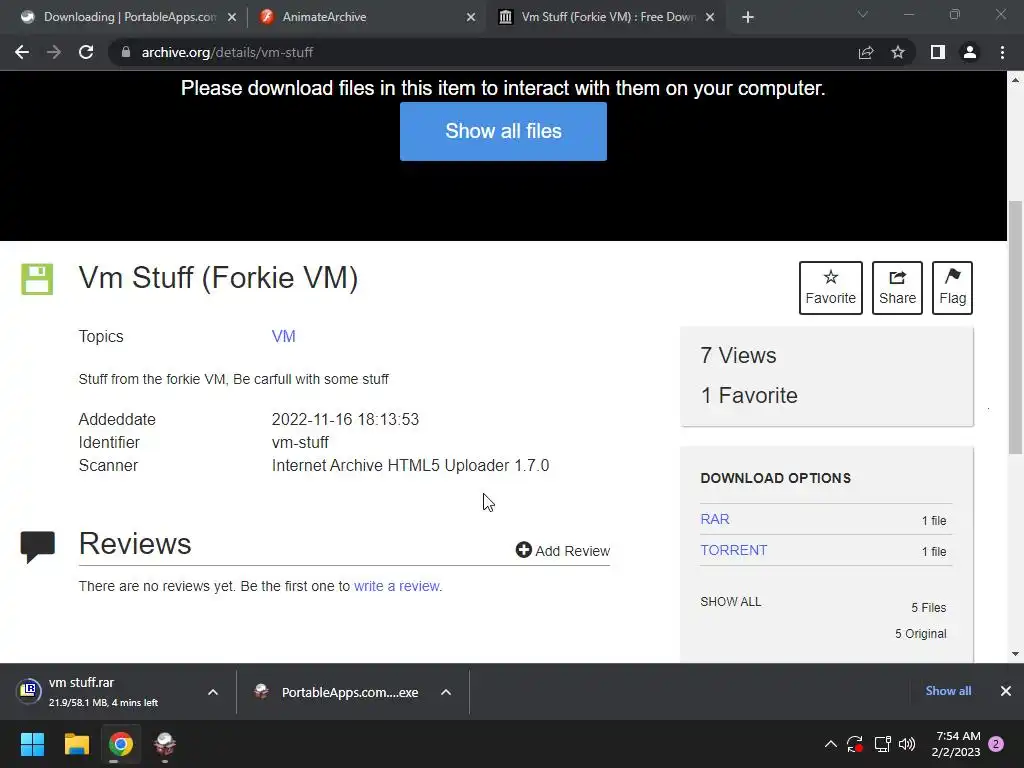Click Show all downloads
1024x768 pixels.
(x=948, y=691)
